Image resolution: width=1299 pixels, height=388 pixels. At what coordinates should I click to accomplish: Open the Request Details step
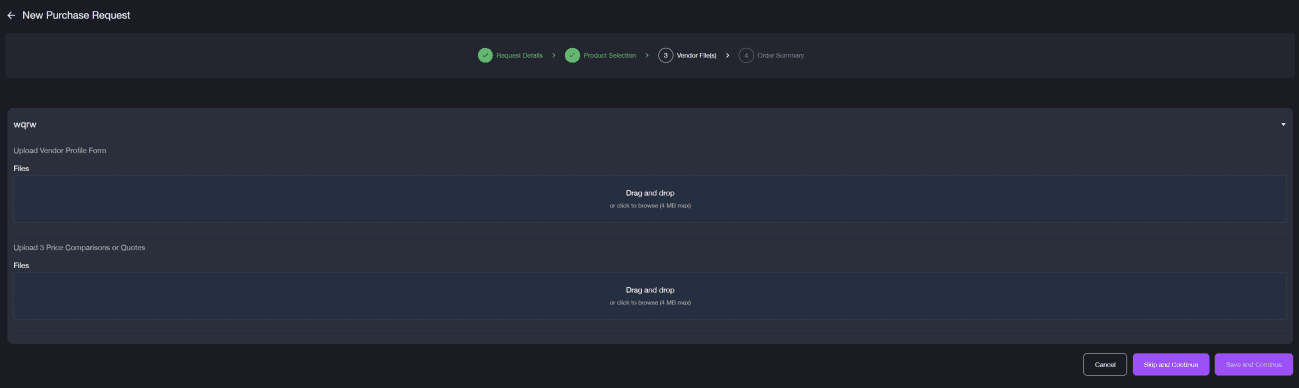coord(519,55)
